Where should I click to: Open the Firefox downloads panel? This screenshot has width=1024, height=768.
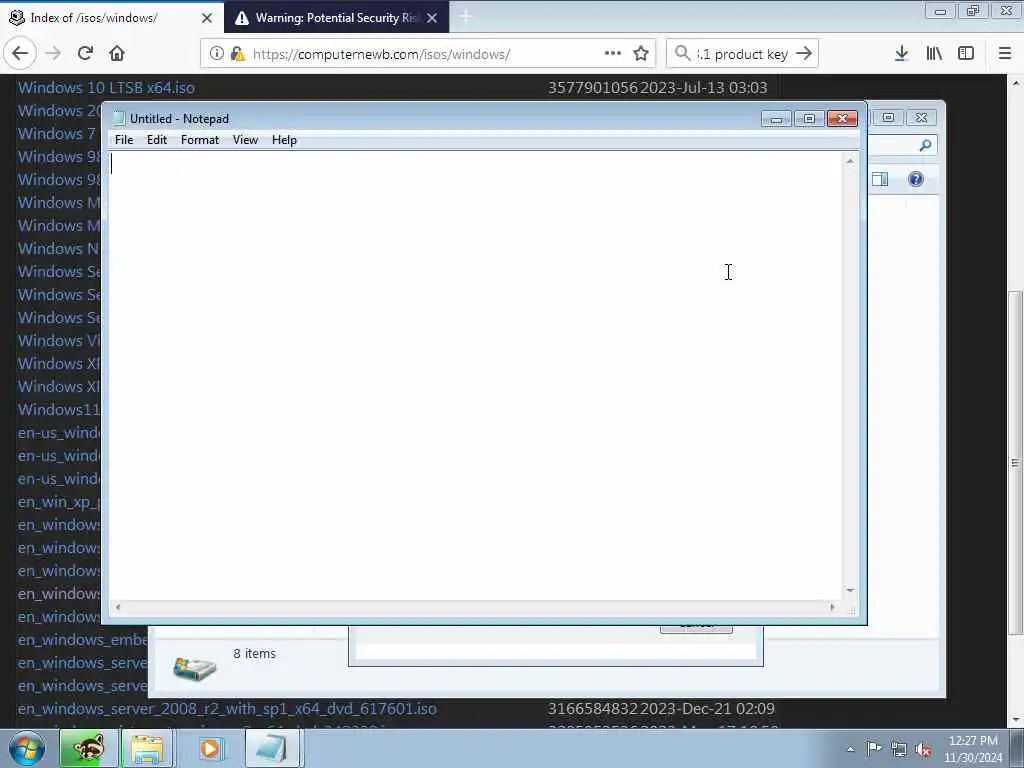(901, 54)
